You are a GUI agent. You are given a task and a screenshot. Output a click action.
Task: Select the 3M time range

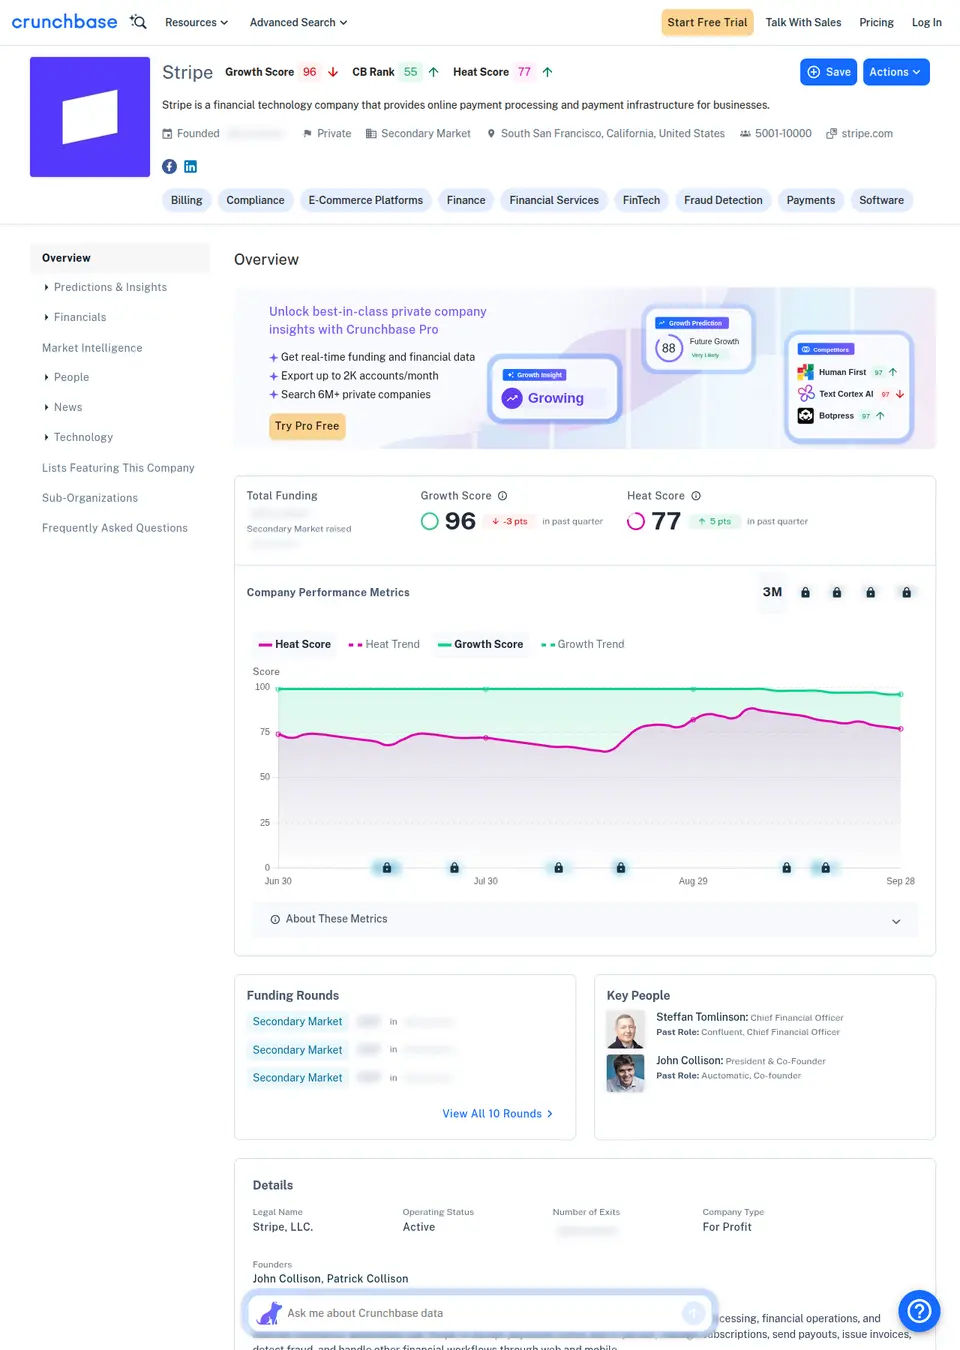[772, 592]
